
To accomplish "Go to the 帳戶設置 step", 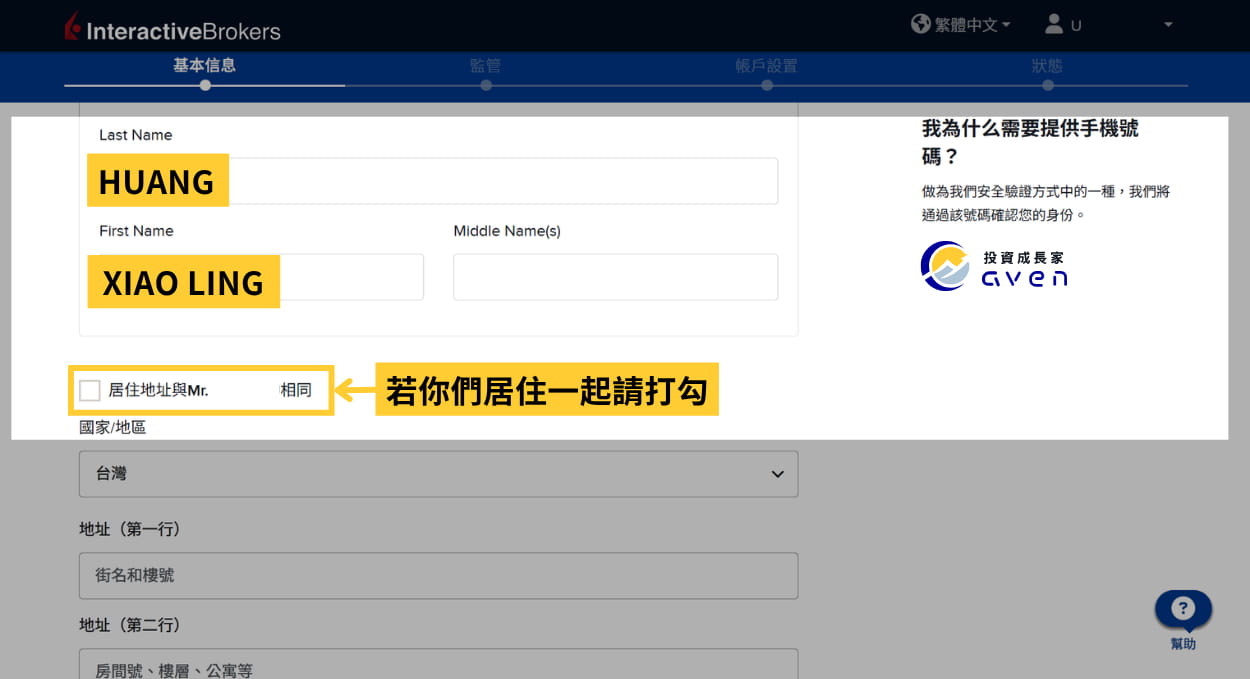I will tap(766, 66).
